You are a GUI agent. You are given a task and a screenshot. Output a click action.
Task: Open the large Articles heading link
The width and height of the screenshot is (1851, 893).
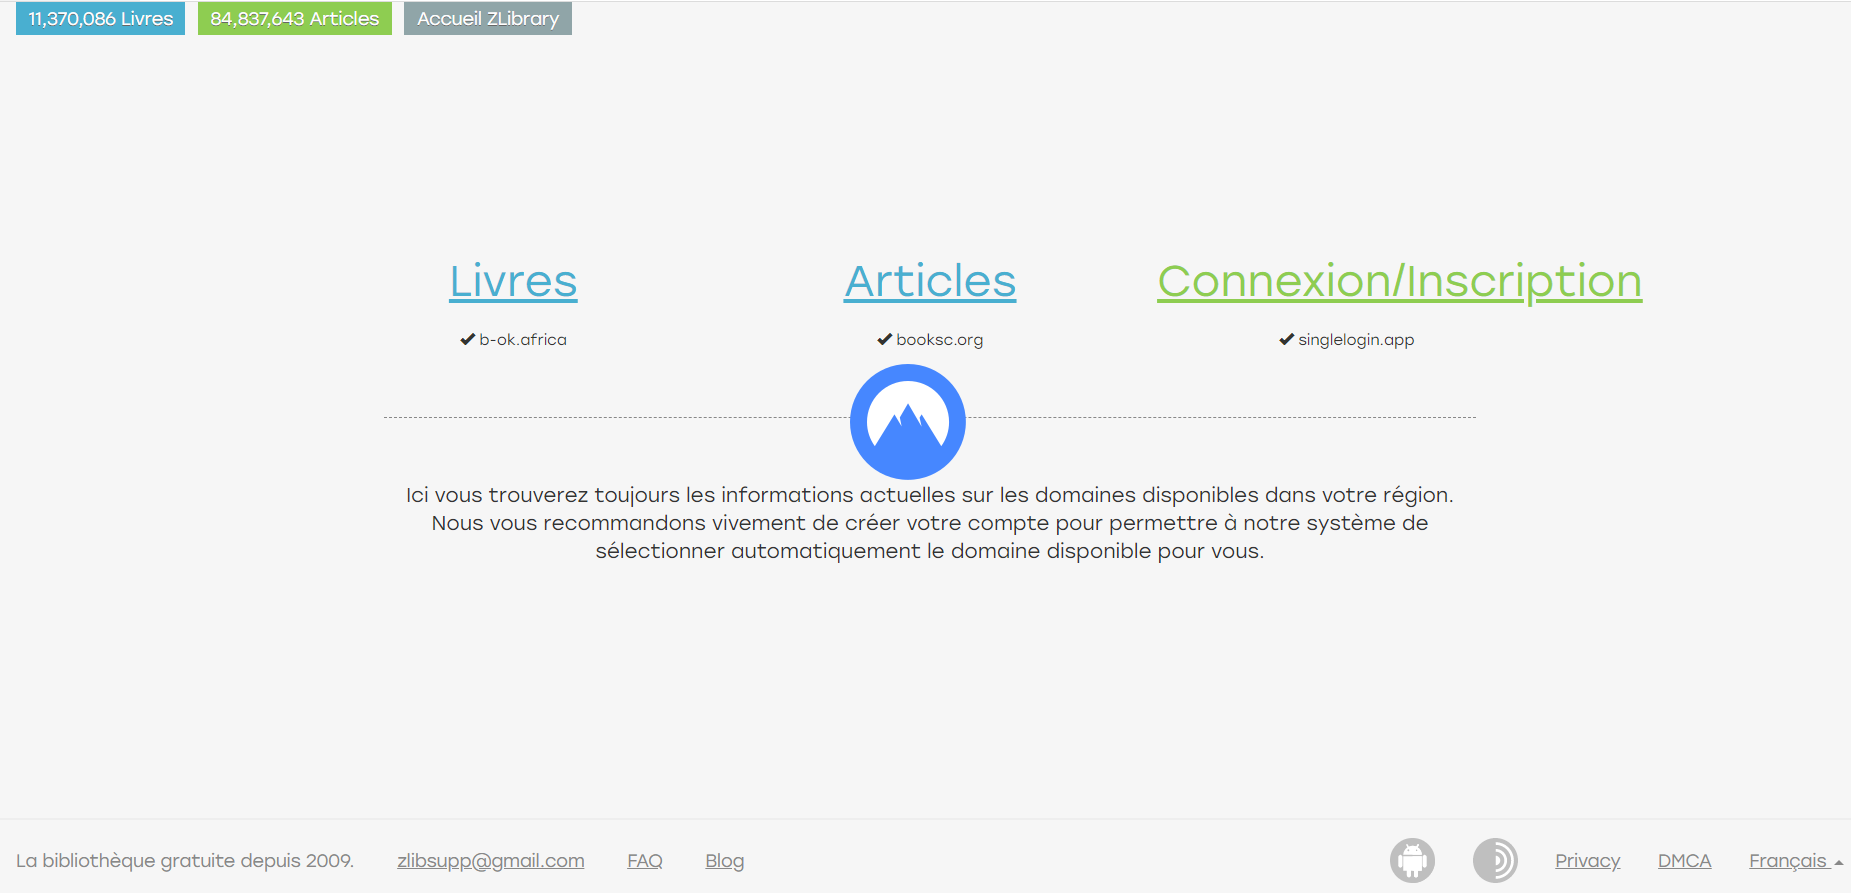point(930,281)
